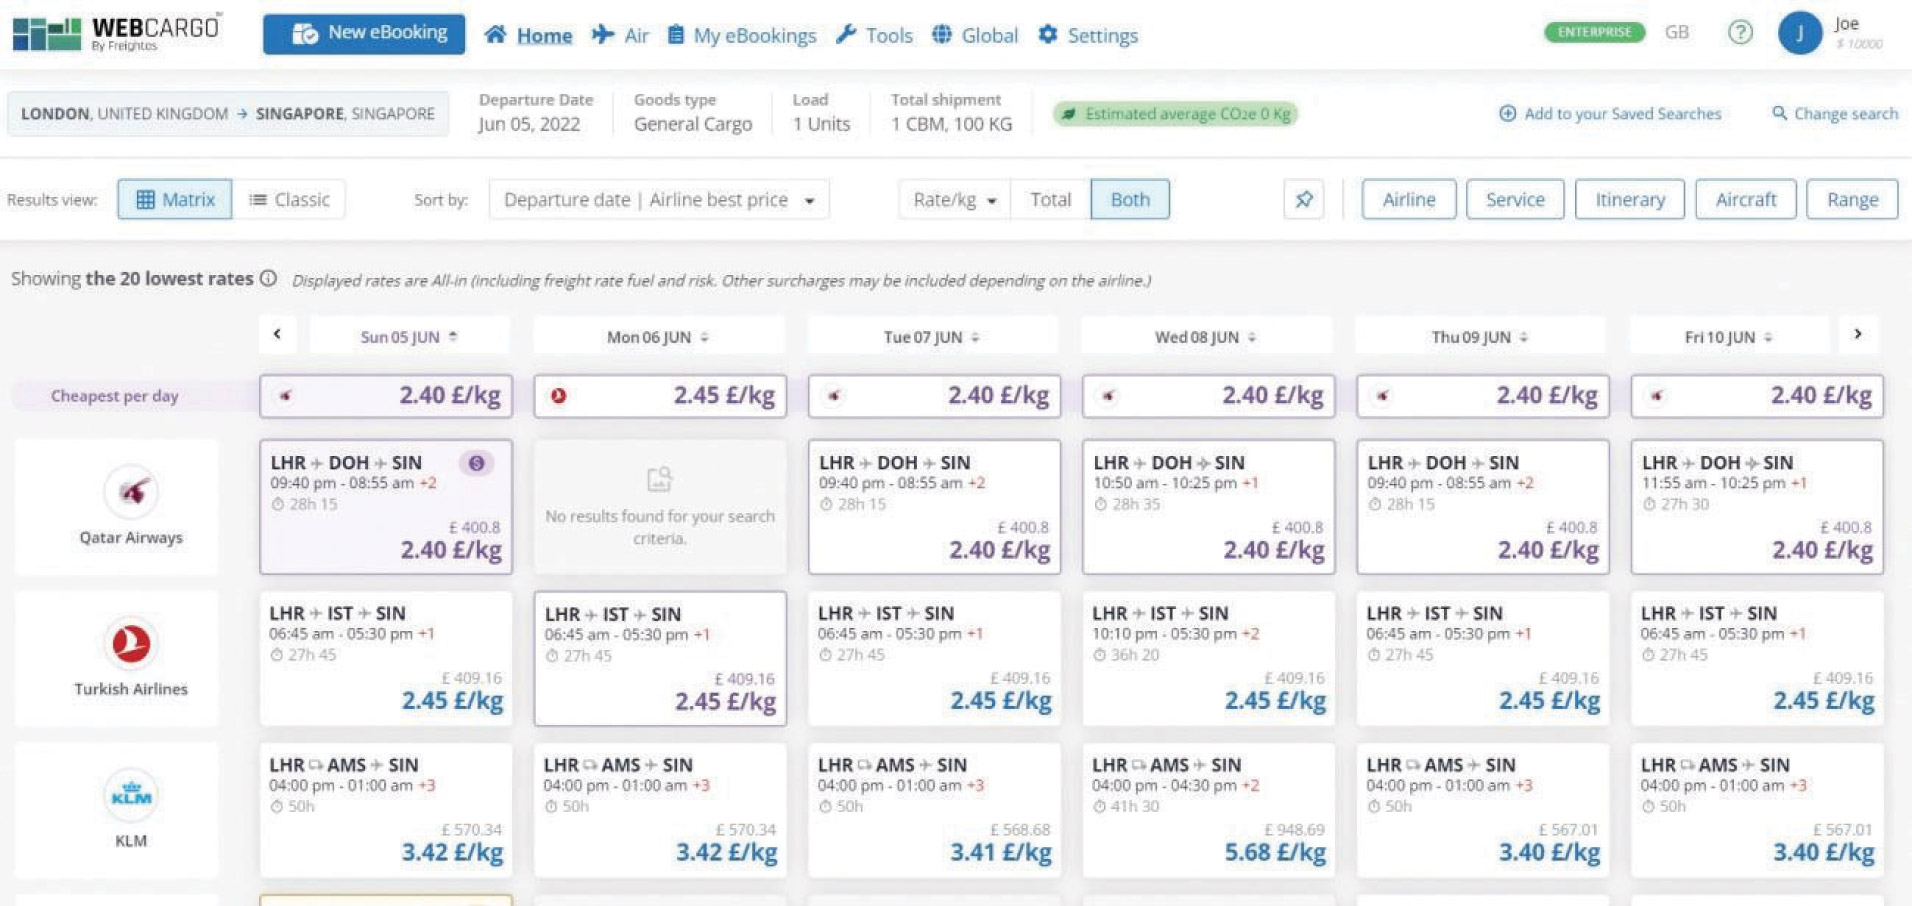Open the Service filter
The height and width of the screenshot is (906, 1912).
coord(1515,199)
